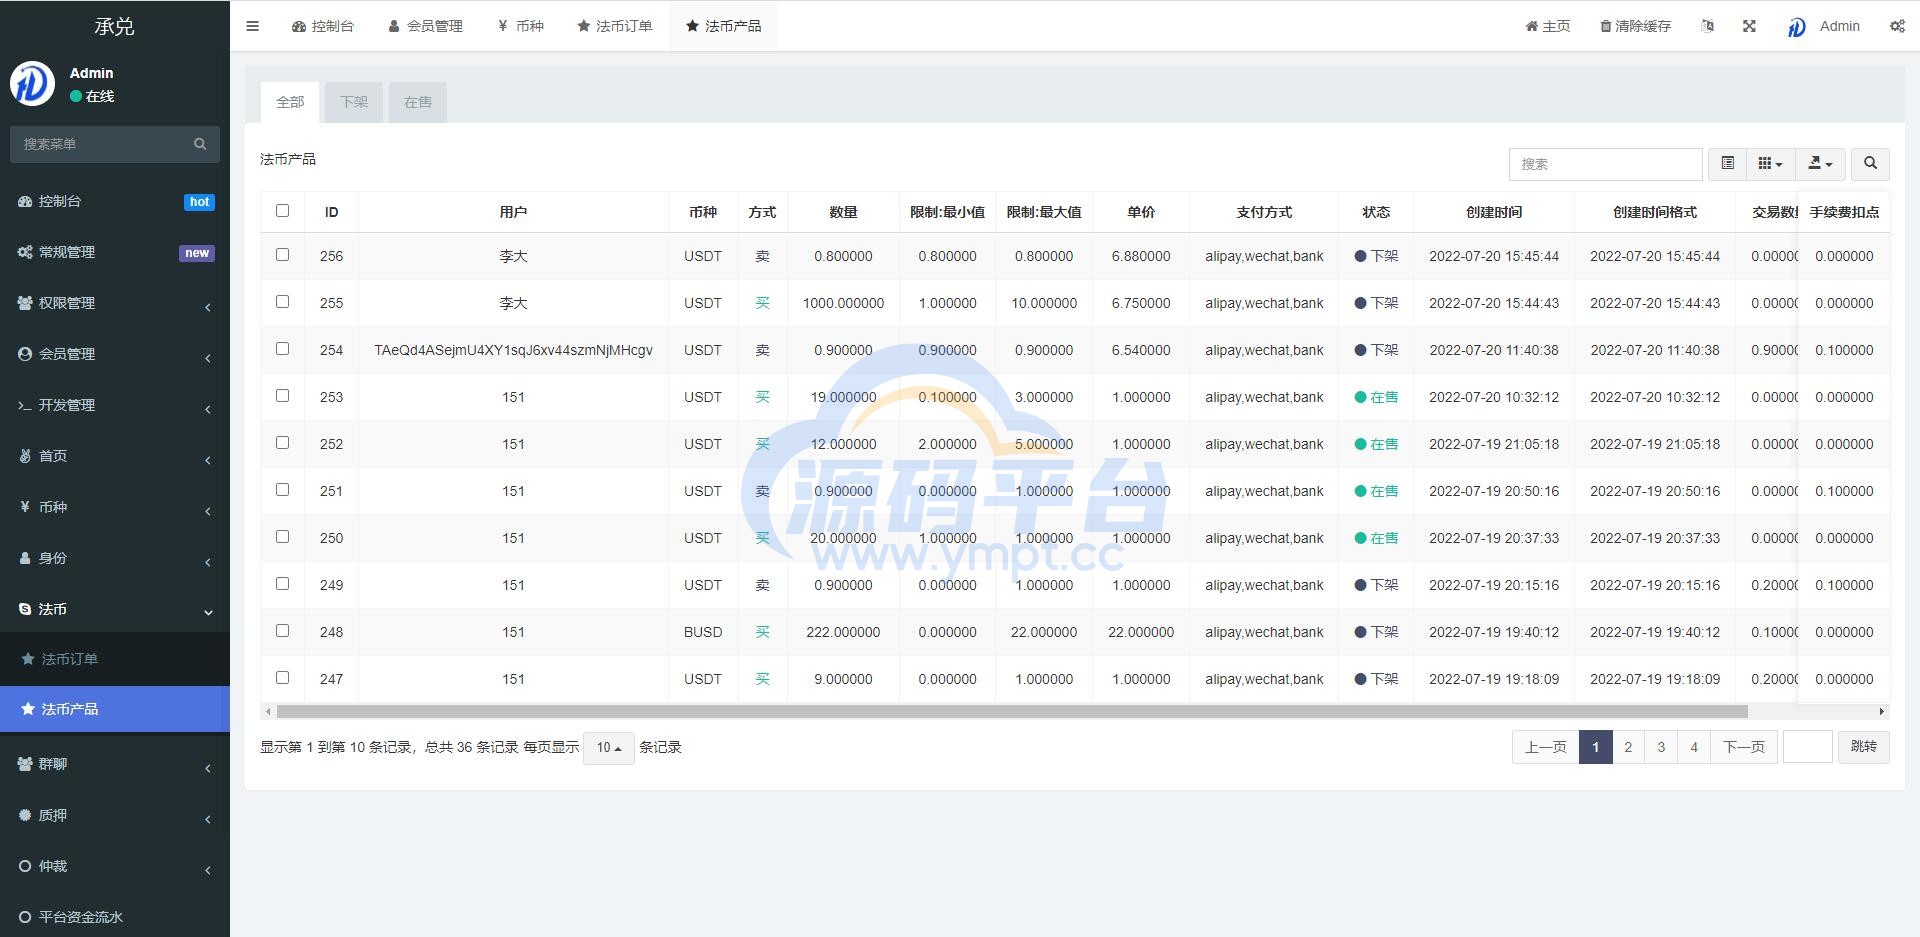Check the row checkbox for ID 250
The width and height of the screenshot is (1920, 937).
pos(282,536)
